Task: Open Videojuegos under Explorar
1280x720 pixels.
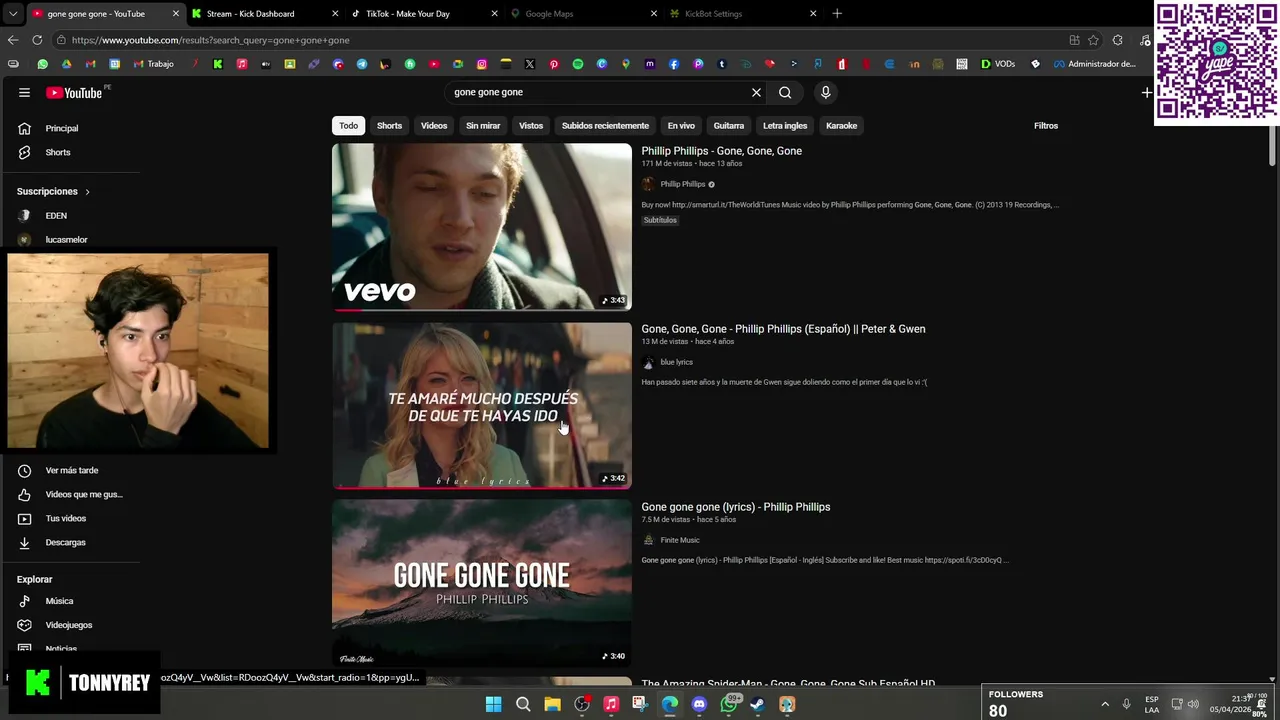Action: pyautogui.click(x=70, y=625)
